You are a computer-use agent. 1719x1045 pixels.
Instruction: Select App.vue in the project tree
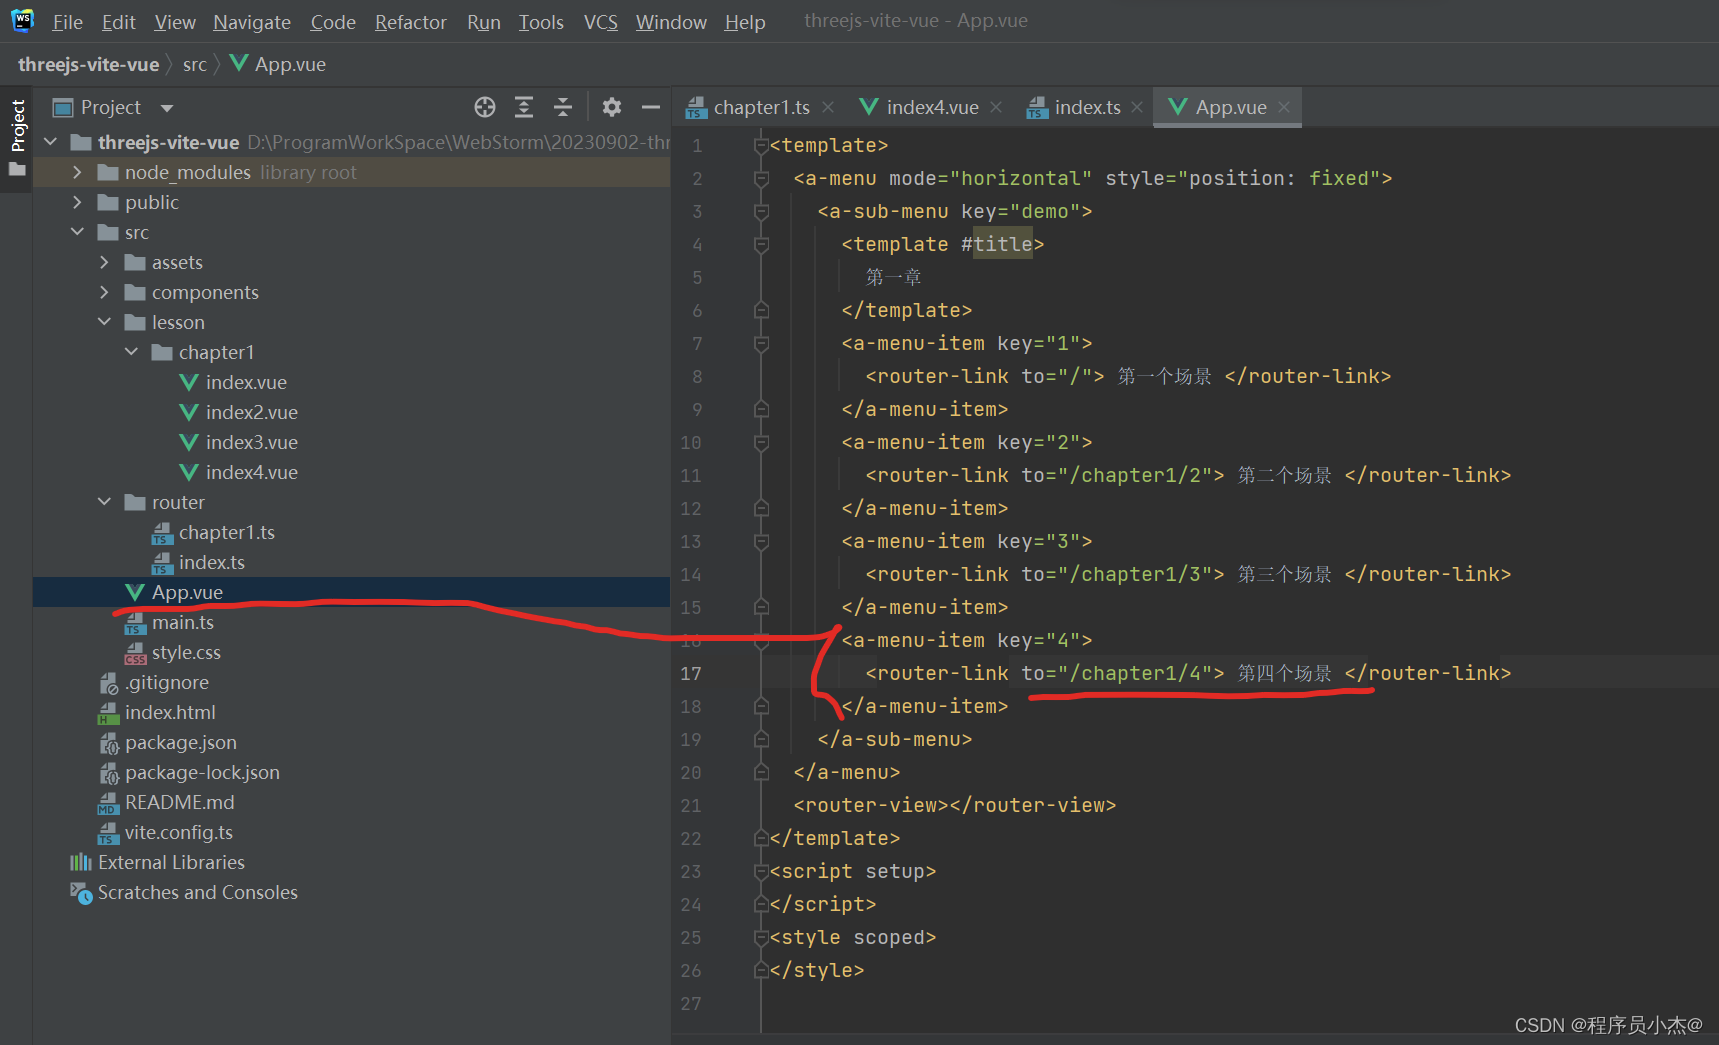[x=187, y=592]
